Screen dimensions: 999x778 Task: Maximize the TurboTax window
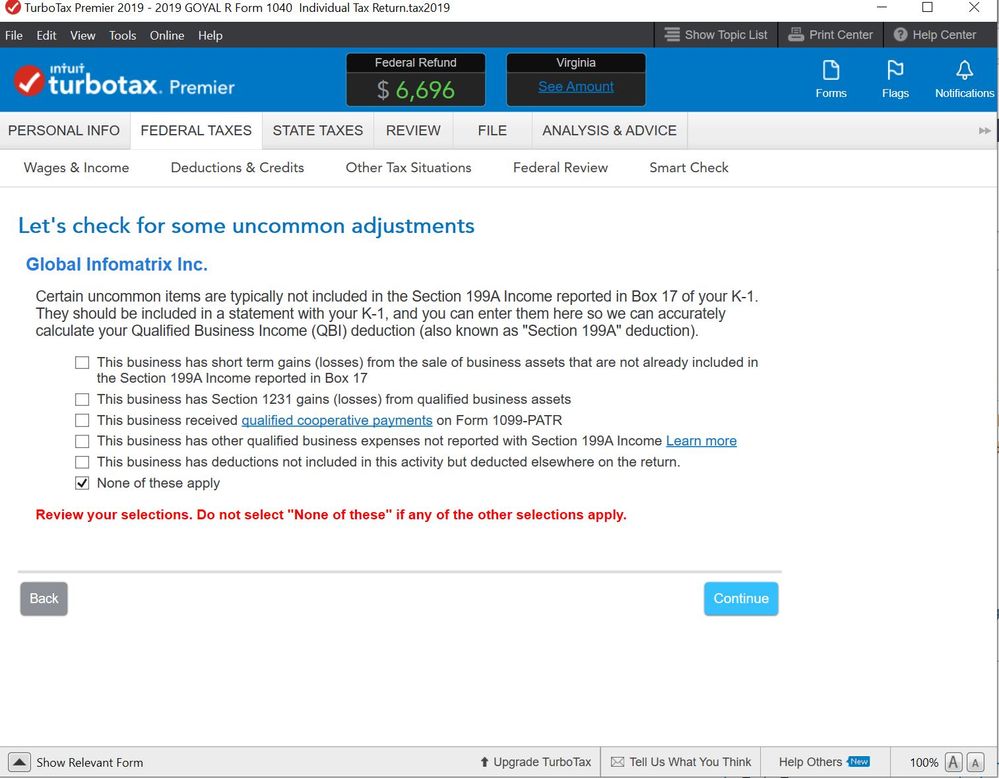point(928,8)
